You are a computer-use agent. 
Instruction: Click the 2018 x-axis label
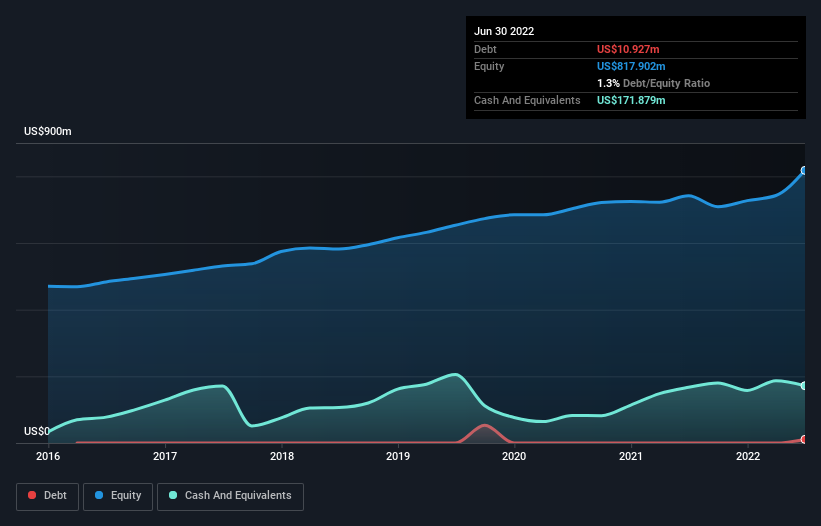point(282,456)
